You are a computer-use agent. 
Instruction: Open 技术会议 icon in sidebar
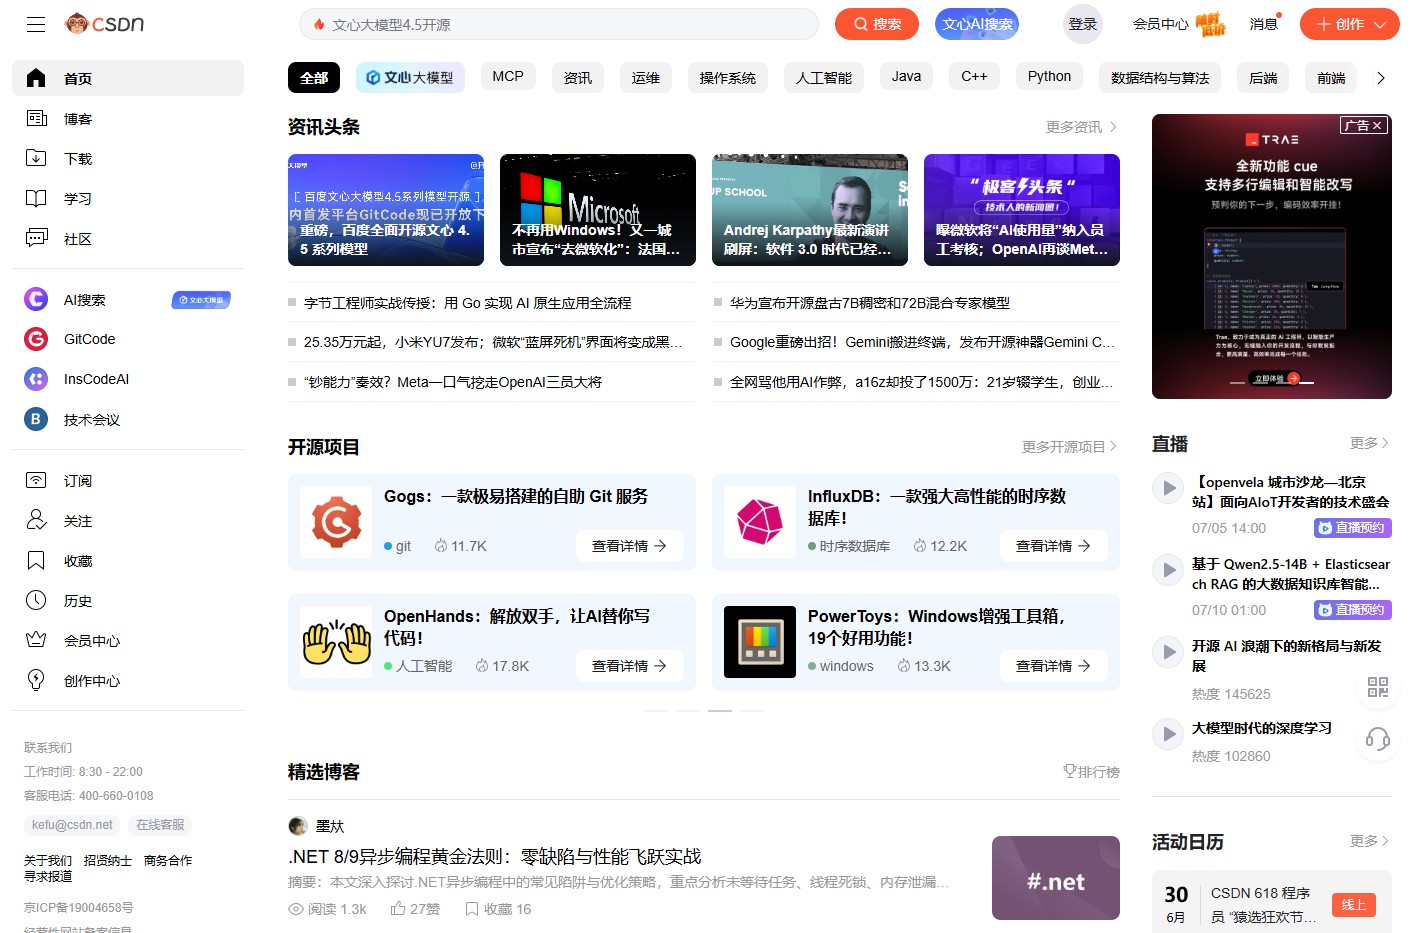36,419
